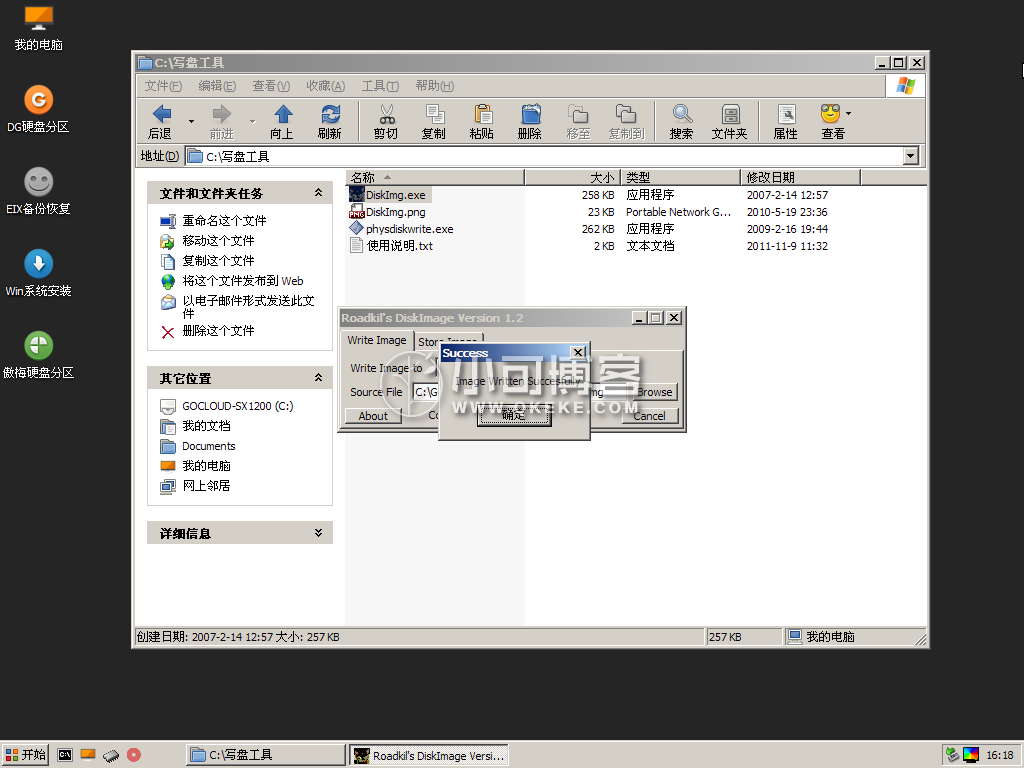Click the Back (后退) toolbar button

tap(161, 121)
